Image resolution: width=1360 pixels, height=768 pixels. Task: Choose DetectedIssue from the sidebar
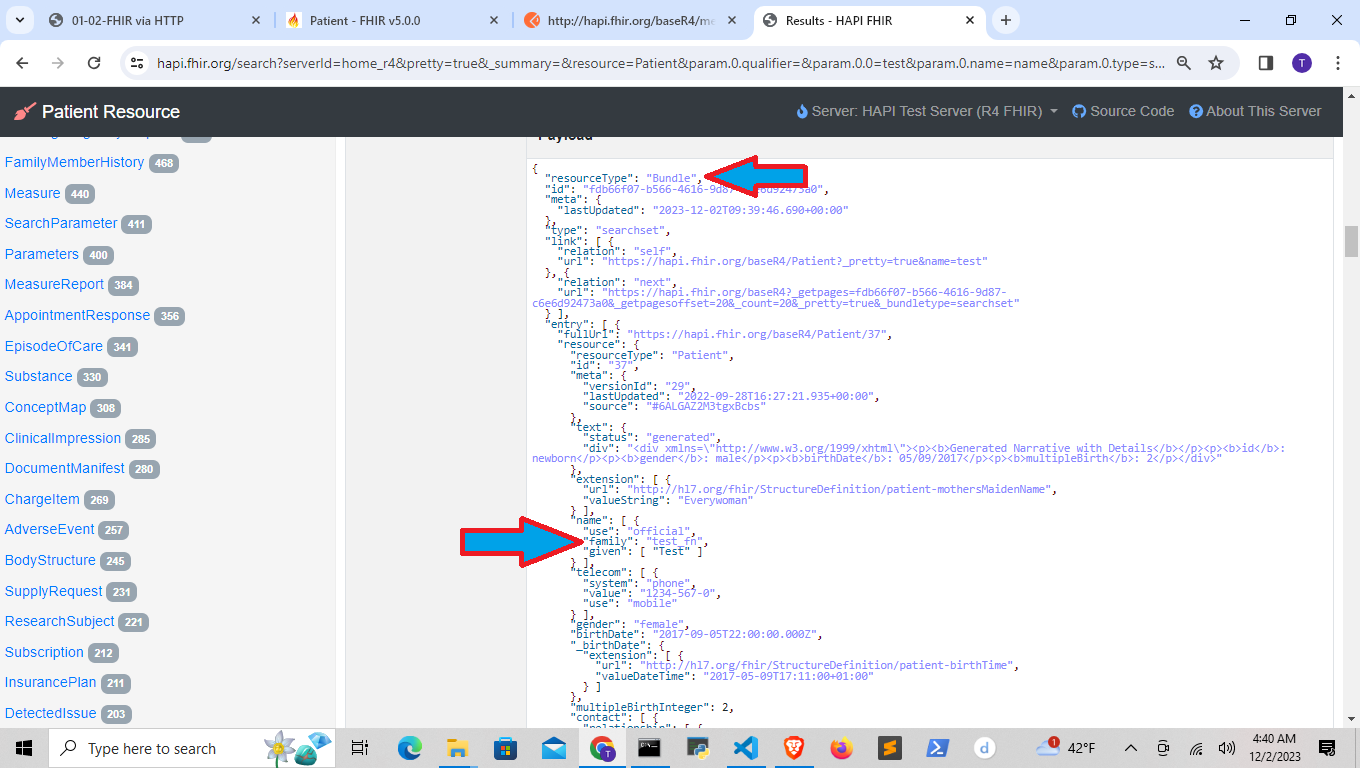(51, 713)
